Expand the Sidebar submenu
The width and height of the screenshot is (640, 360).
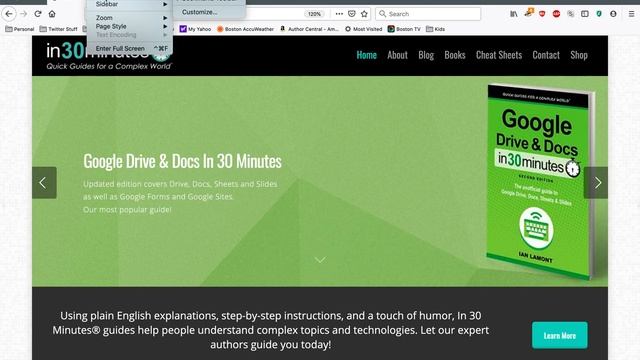click(x=130, y=4)
